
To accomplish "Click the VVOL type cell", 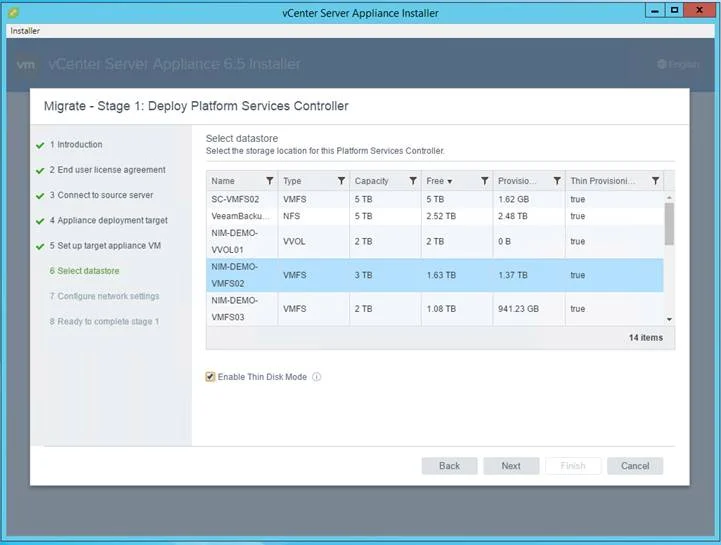I will [294, 241].
